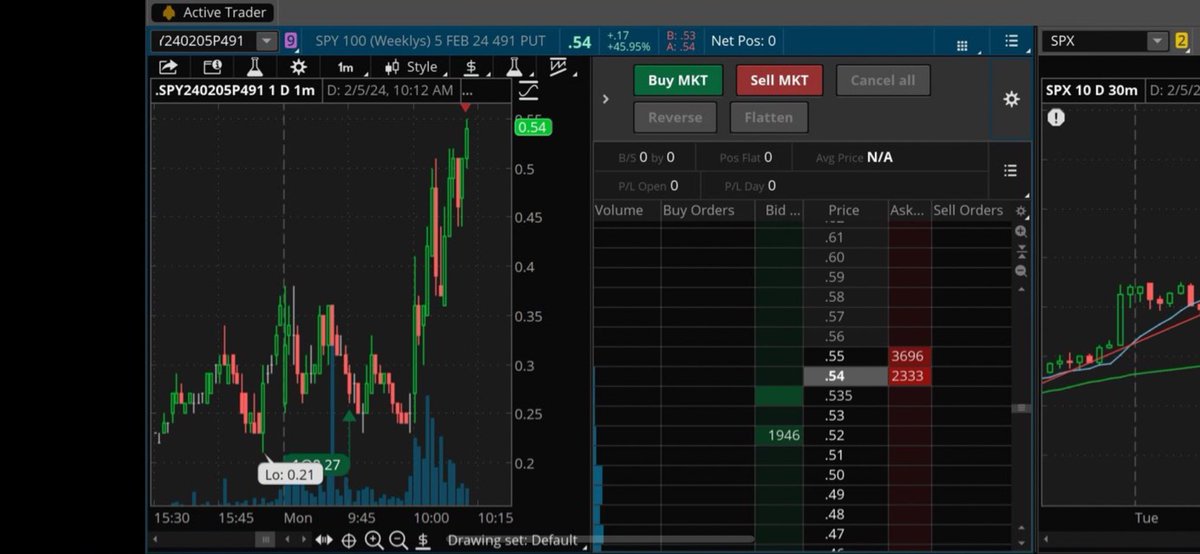
Task: Click the chart zoom in magnifier
Action: click(374, 540)
